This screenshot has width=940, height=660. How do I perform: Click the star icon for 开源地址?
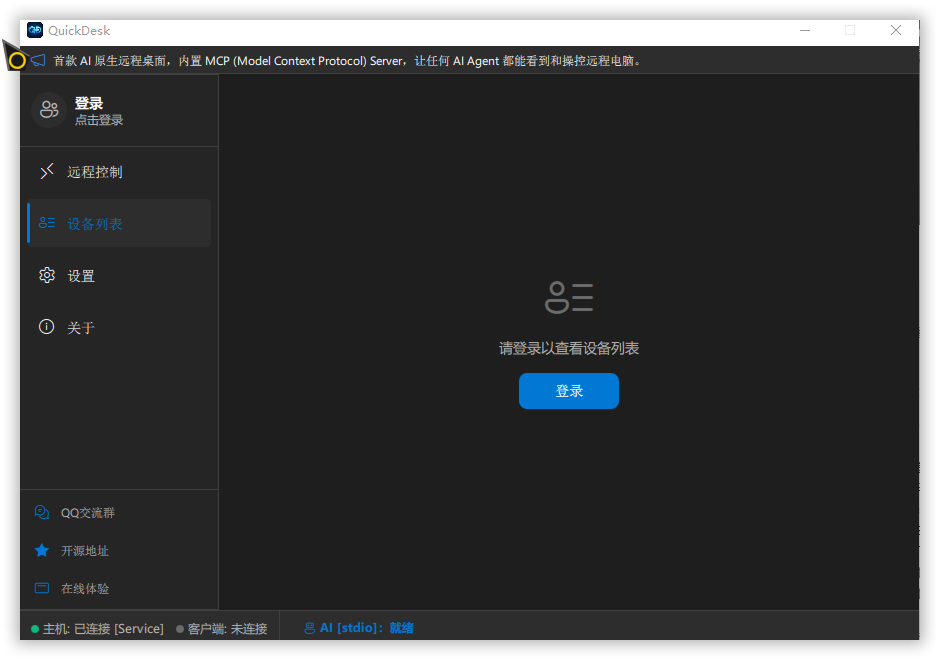coord(42,551)
